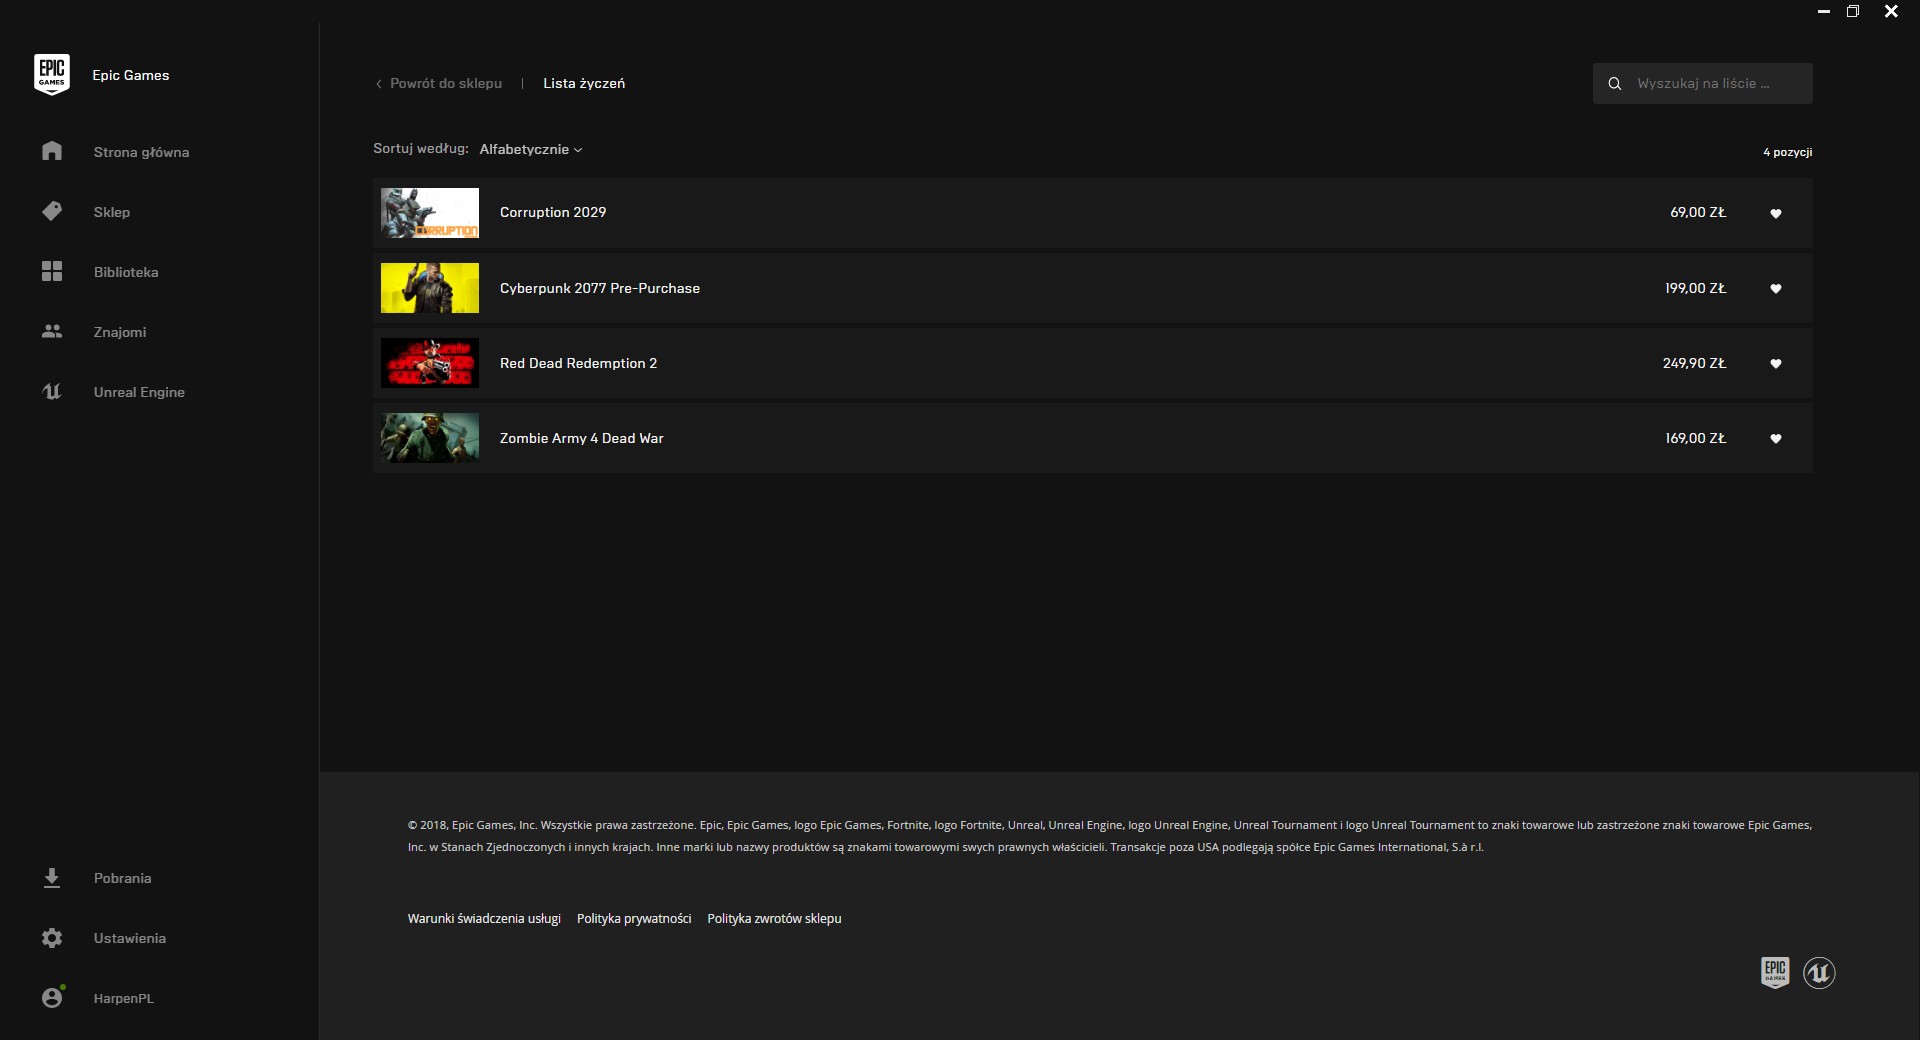
Task: Restore down the launcher window
Action: click(1853, 12)
